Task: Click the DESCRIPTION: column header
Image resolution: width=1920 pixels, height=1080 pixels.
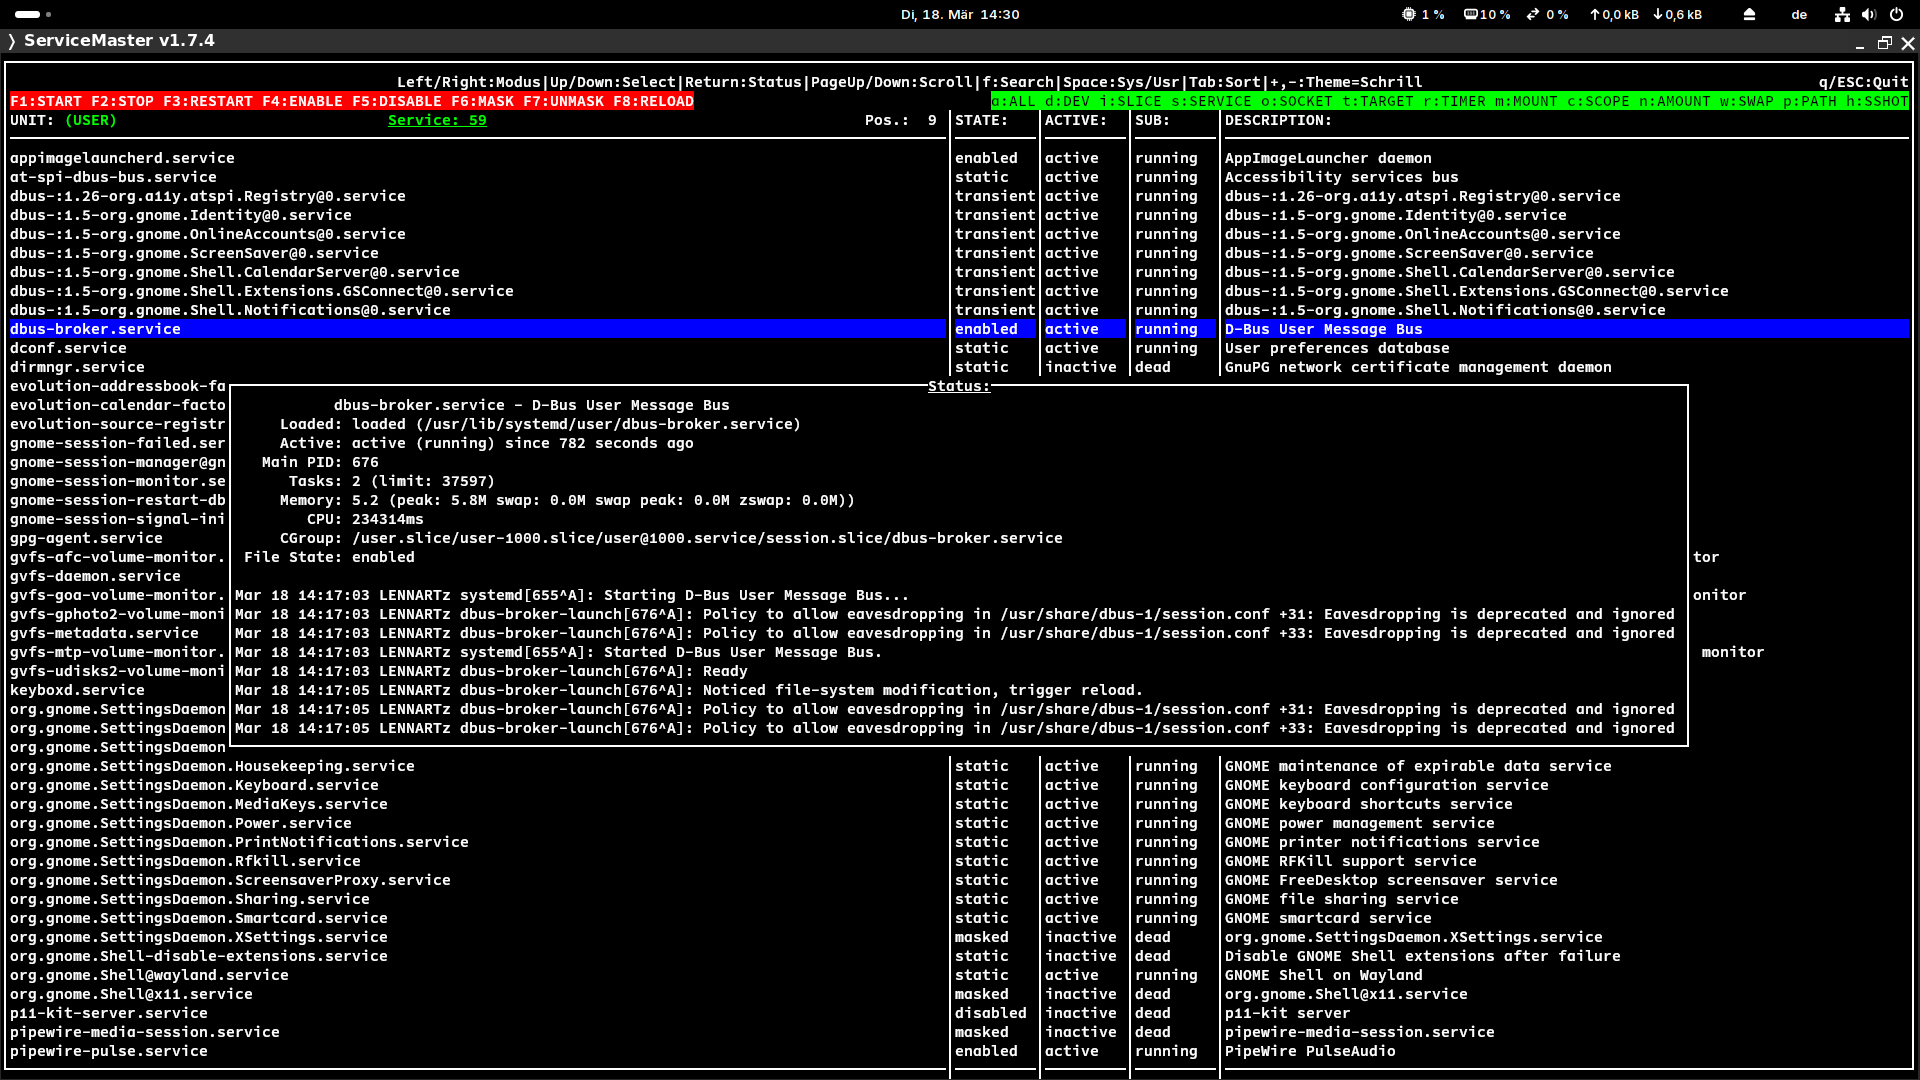Action: [1278, 120]
